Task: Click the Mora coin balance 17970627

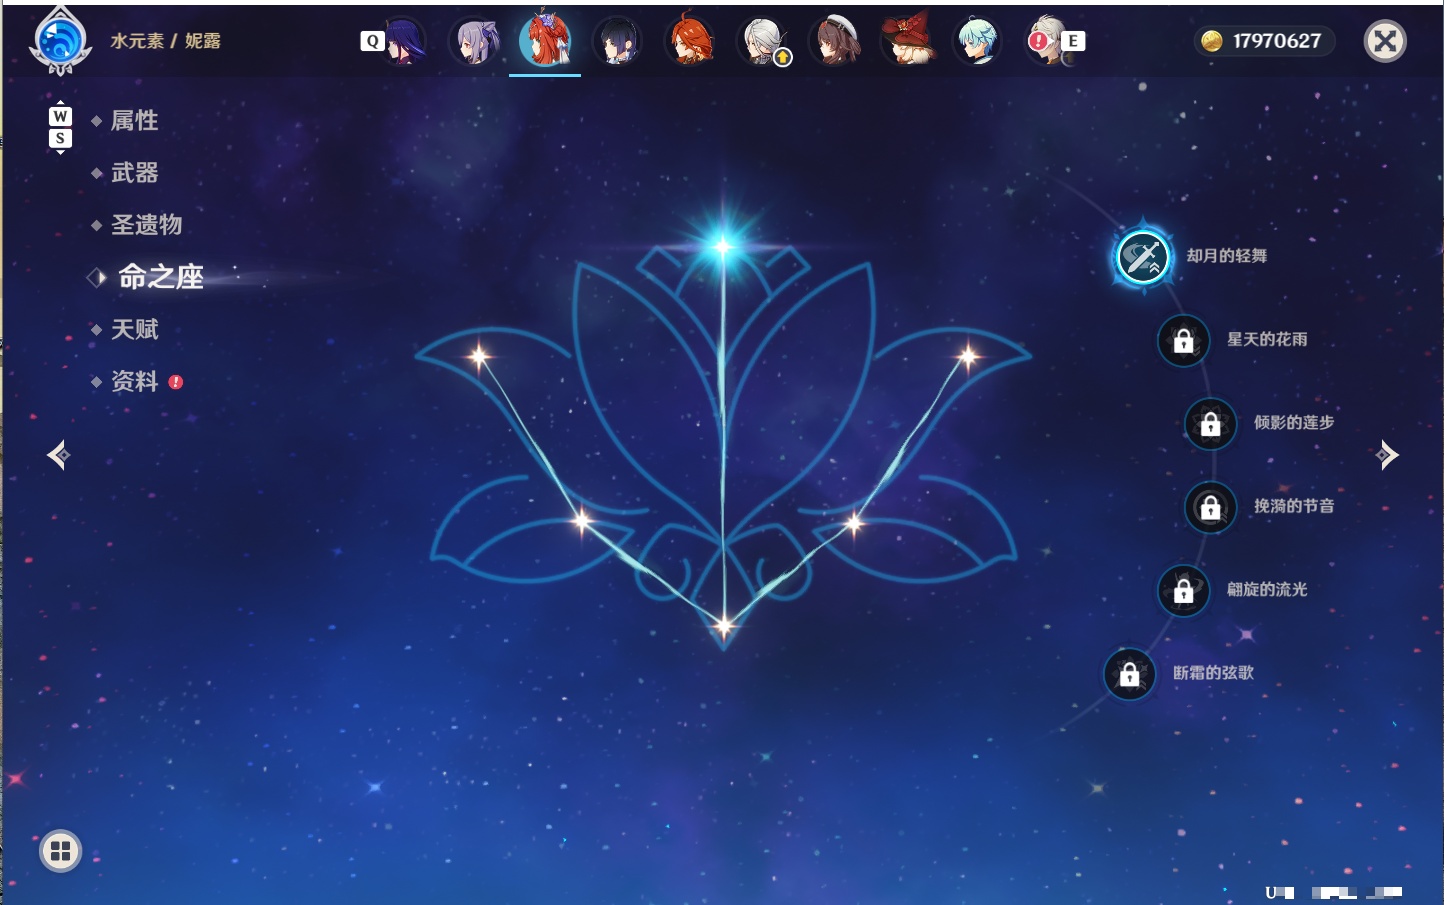Action: click(1264, 41)
